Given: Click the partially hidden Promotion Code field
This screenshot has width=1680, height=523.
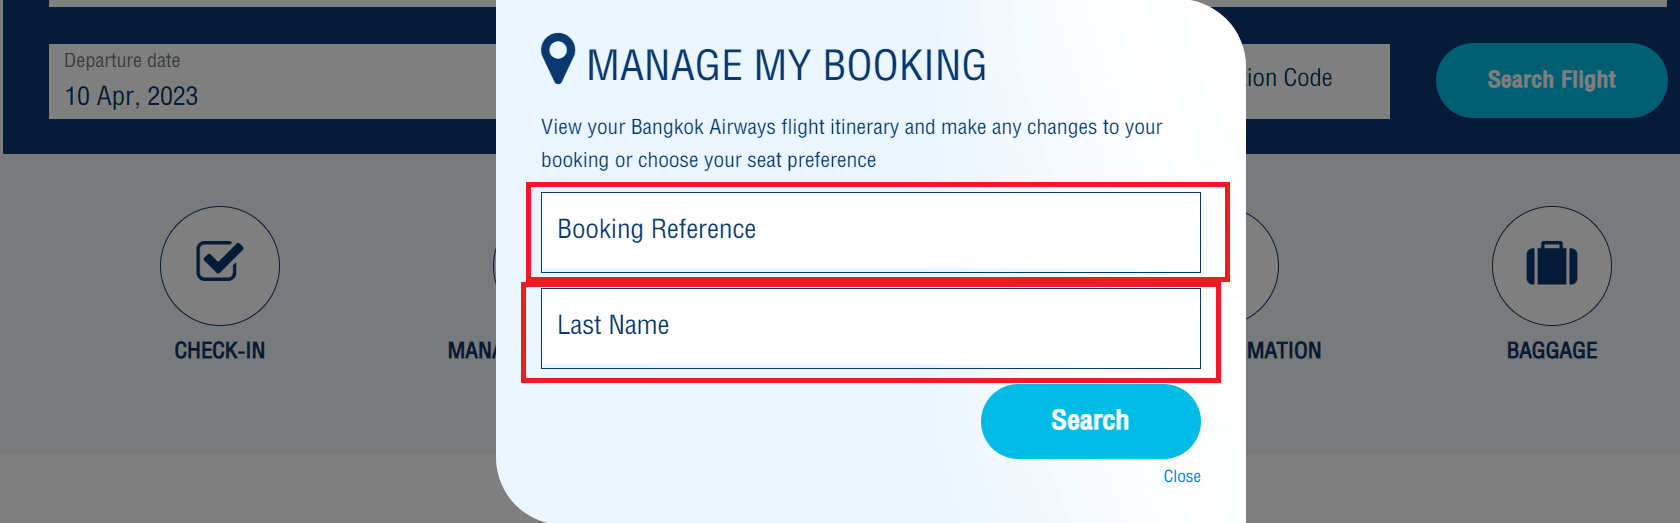Looking at the screenshot, I should tap(1318, 81).
